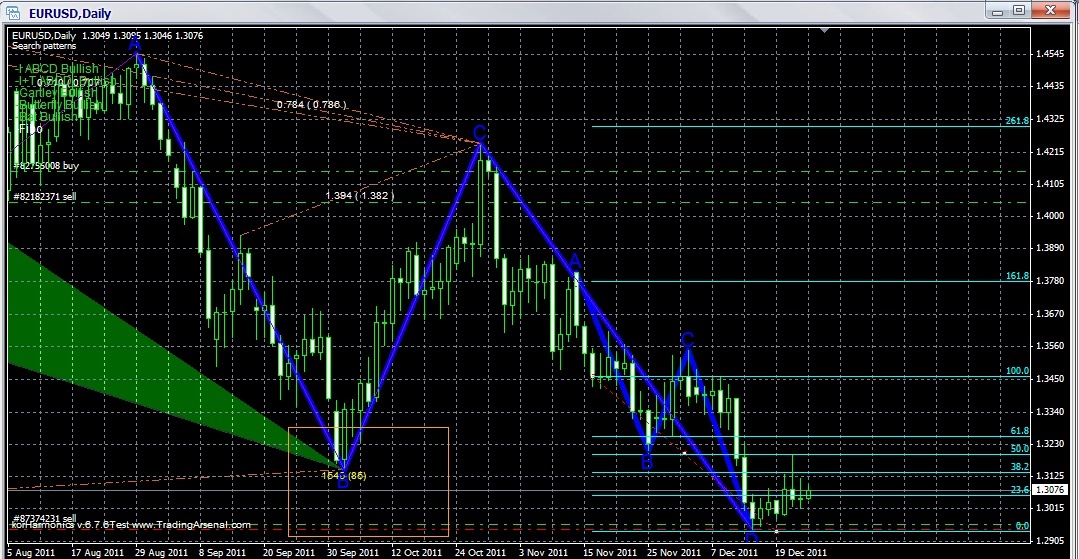
Task: Click the 1.2905 price scale value
Action: click(1050, 540)
